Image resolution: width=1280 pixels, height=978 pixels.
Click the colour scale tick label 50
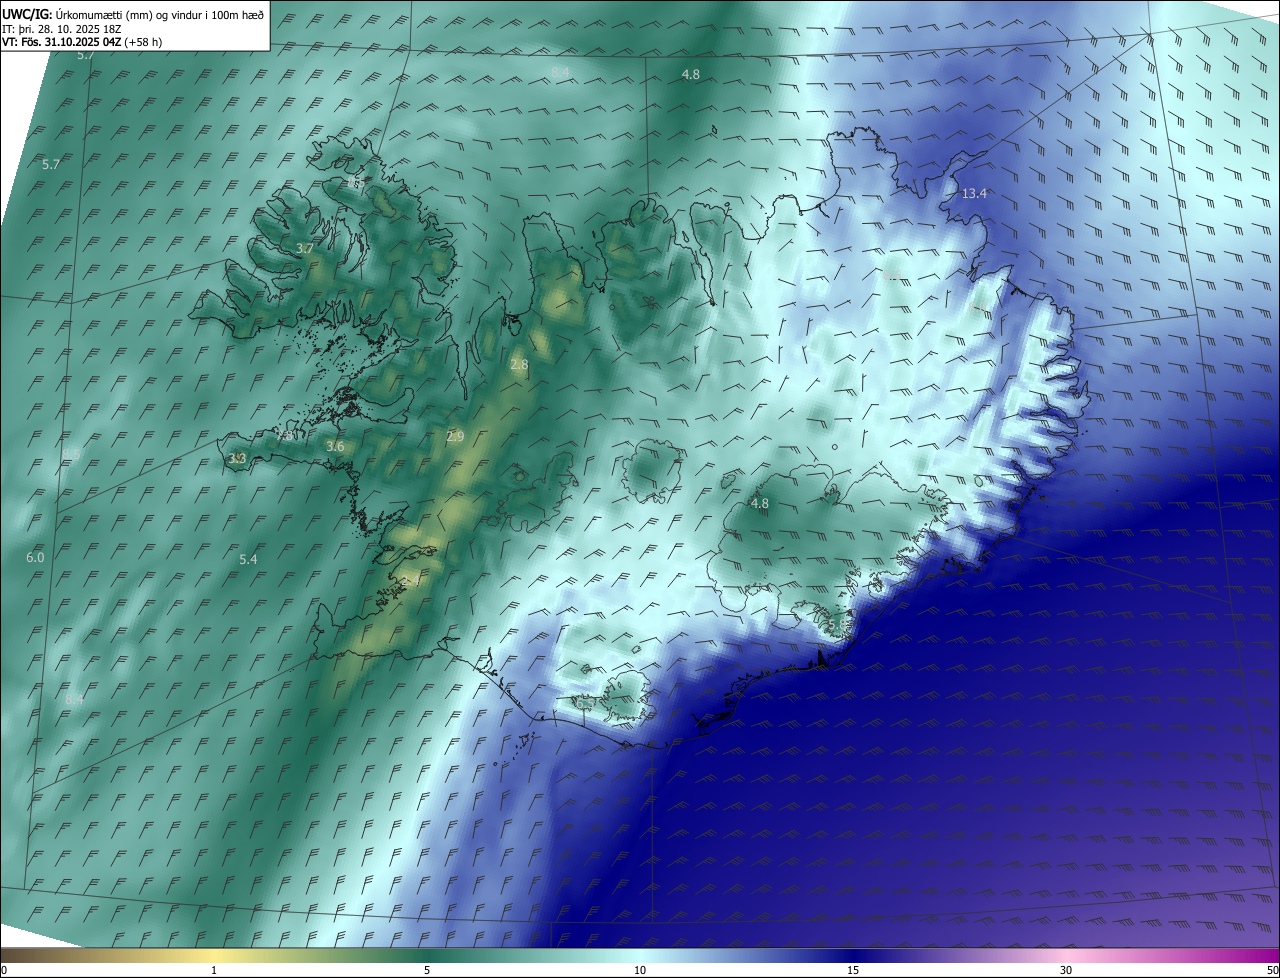pyautogui.click(x=1272, y=971)
